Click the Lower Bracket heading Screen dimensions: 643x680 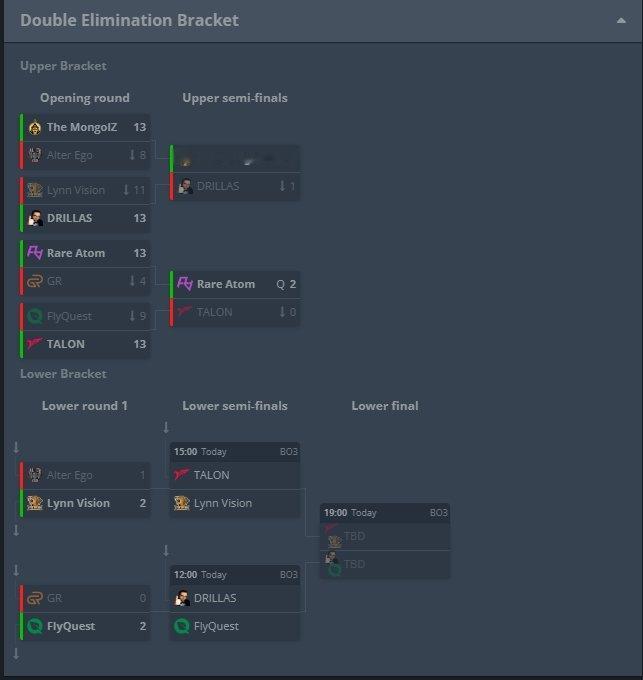(63, 374)
